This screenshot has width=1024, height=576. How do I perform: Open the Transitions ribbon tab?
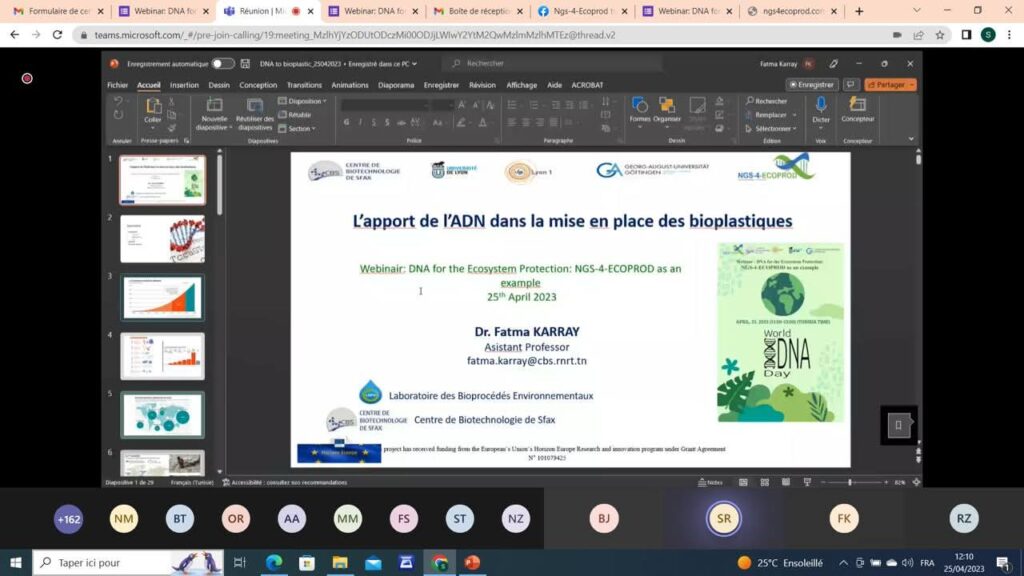[304, 85]
